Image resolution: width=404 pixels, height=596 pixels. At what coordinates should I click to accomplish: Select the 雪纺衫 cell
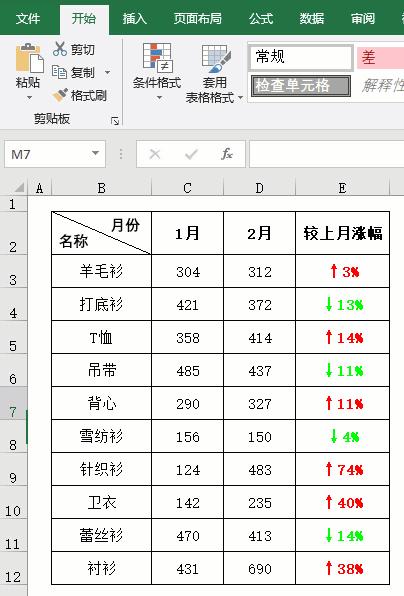click(x=101, y=436)
